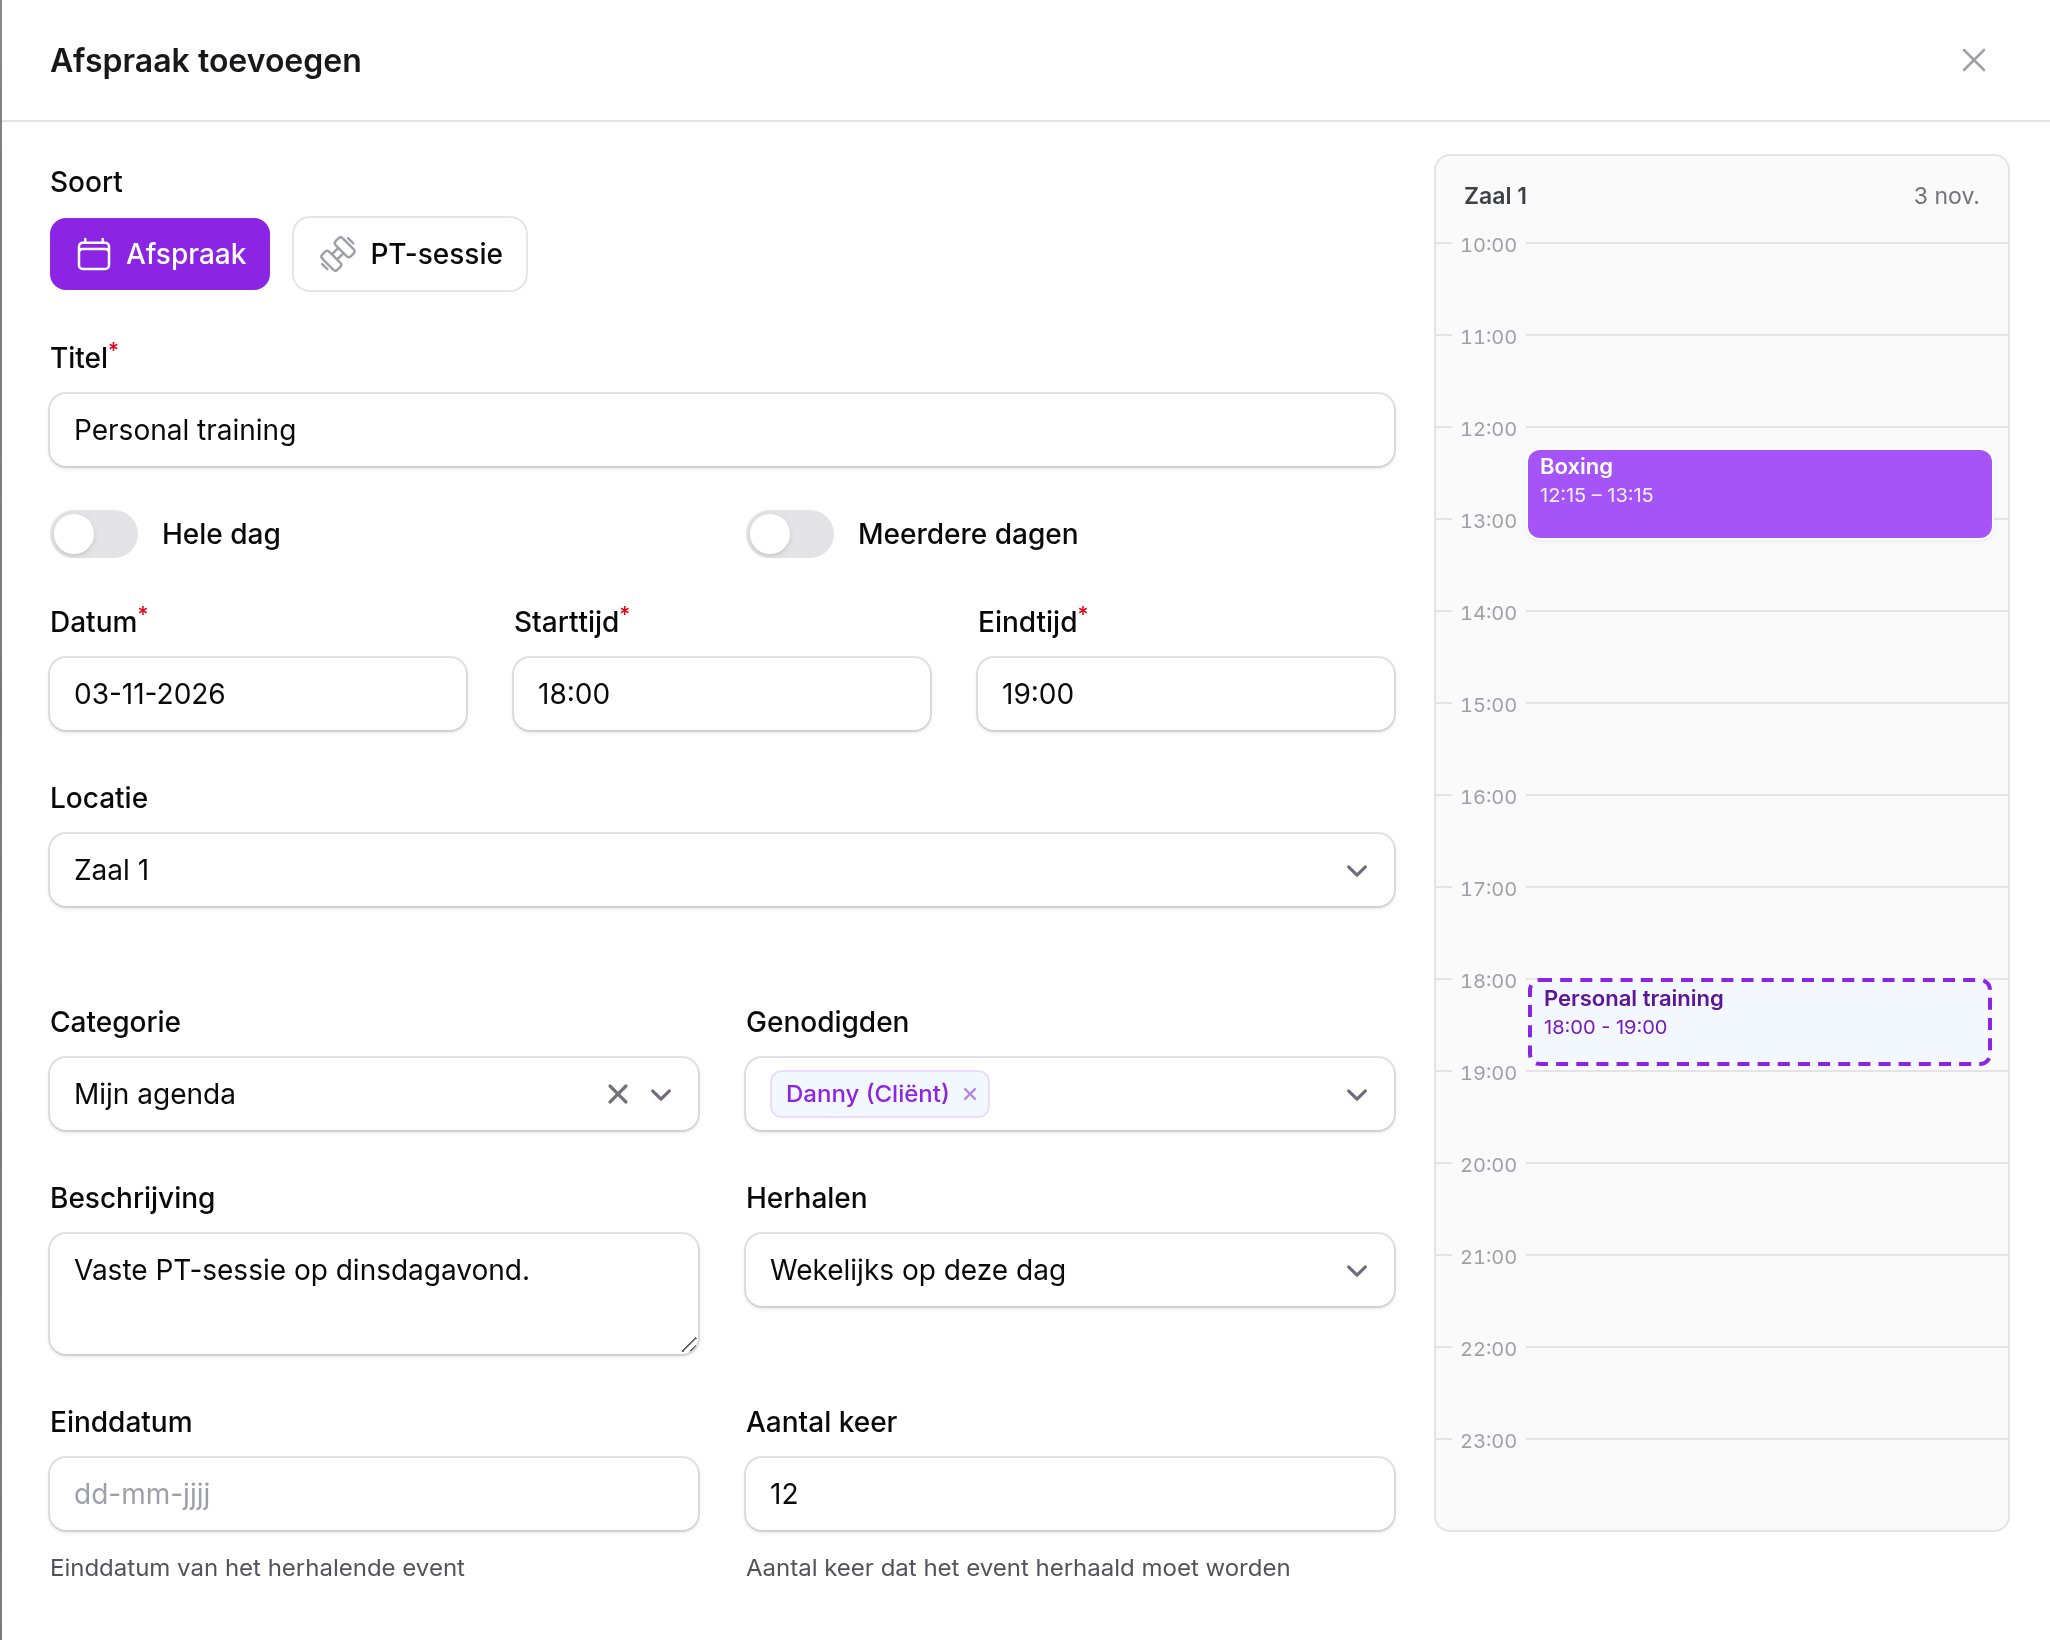Viewport: 2050px width, 1640px height.
Task: Click the Aantal keer field
Action: click(1070, 1494)
